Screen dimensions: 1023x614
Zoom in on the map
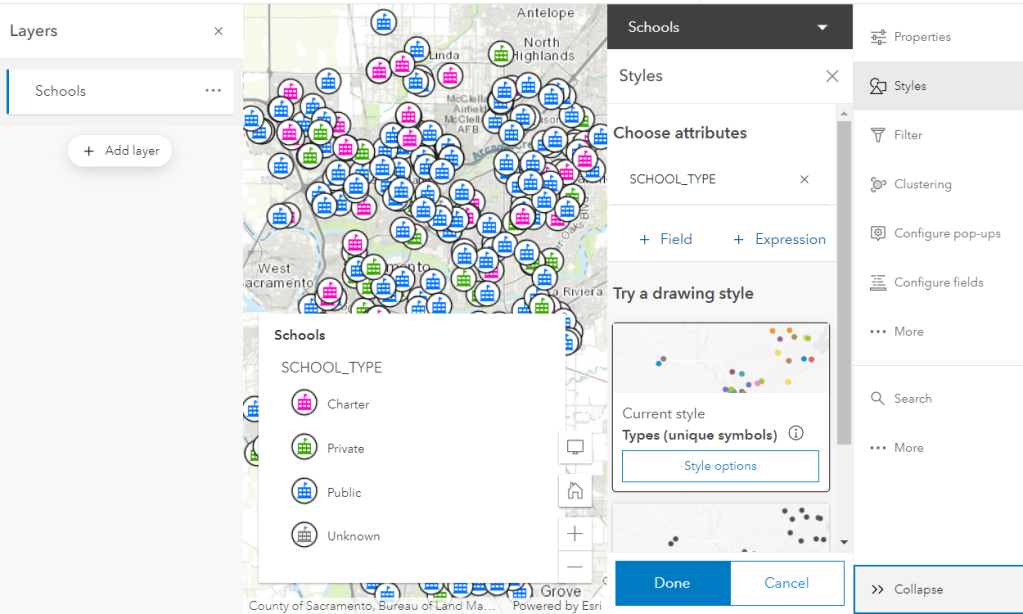575,534
